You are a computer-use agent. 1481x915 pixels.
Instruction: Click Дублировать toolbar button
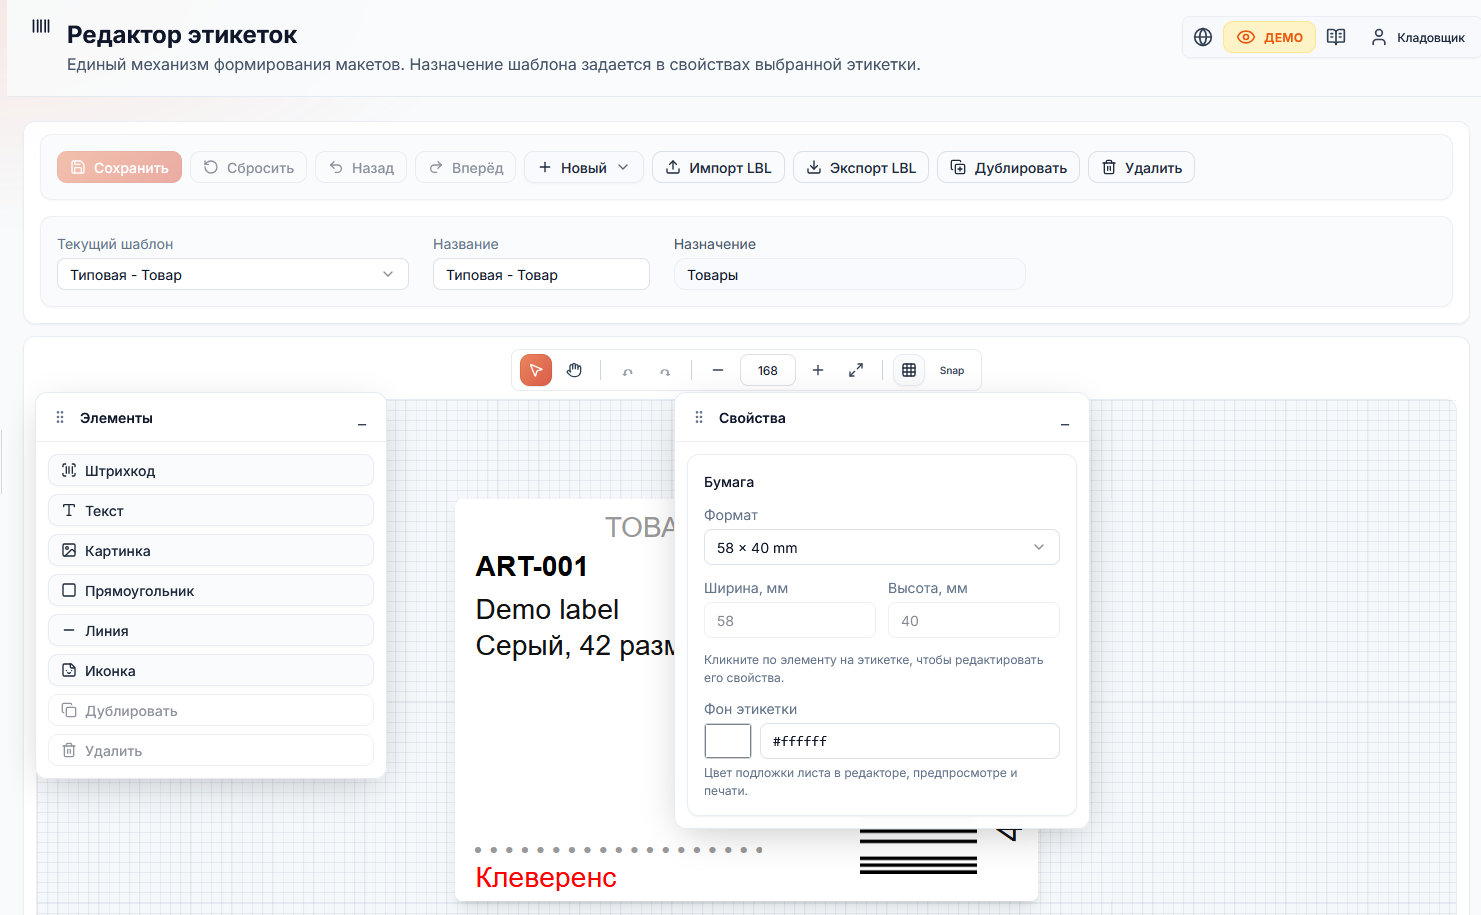(x=1008, y=167)
